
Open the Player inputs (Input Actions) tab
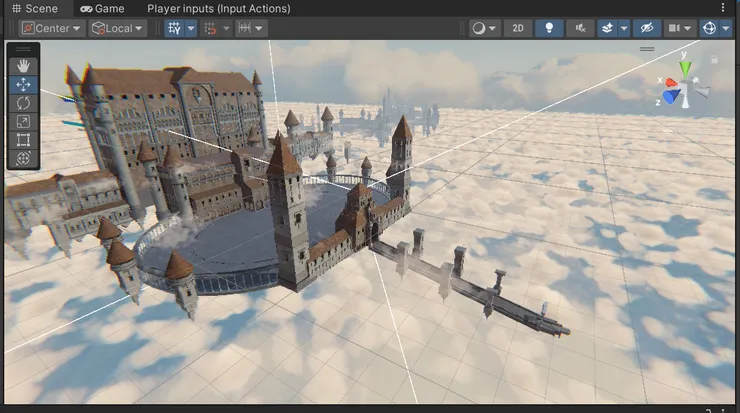pyautogui.click(x=219, y=8)
